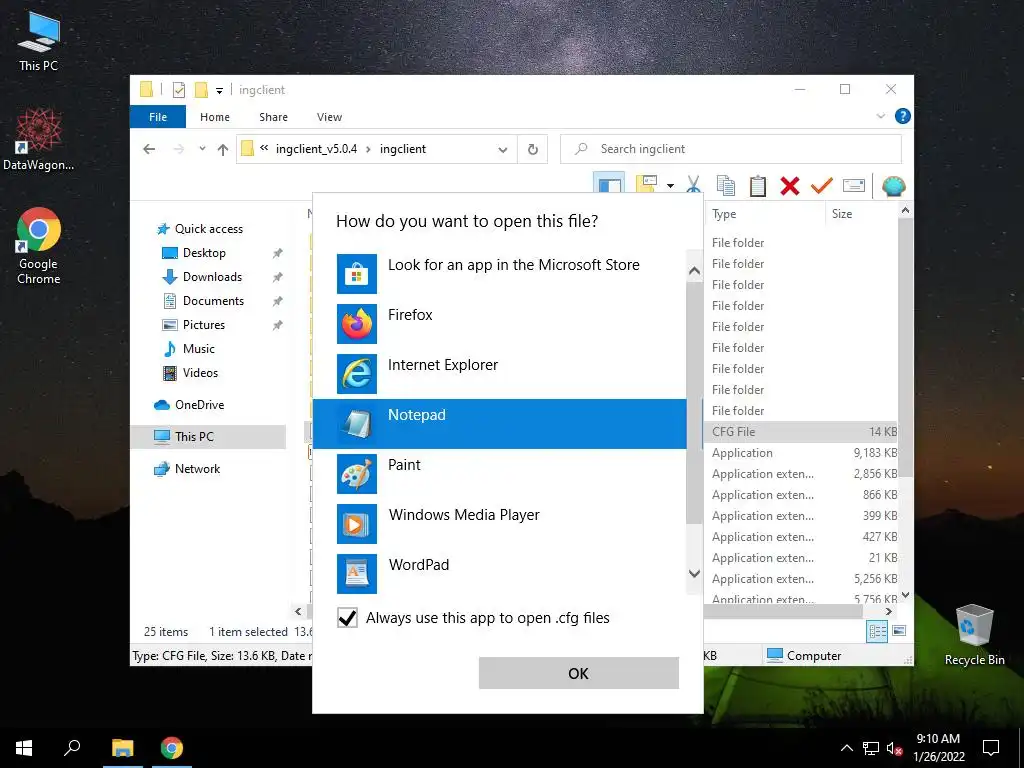Click the Application row sized 9,183 KB
Viewport: 1024px width, 768px height.
pyautogui.click(x=801, y=453)
